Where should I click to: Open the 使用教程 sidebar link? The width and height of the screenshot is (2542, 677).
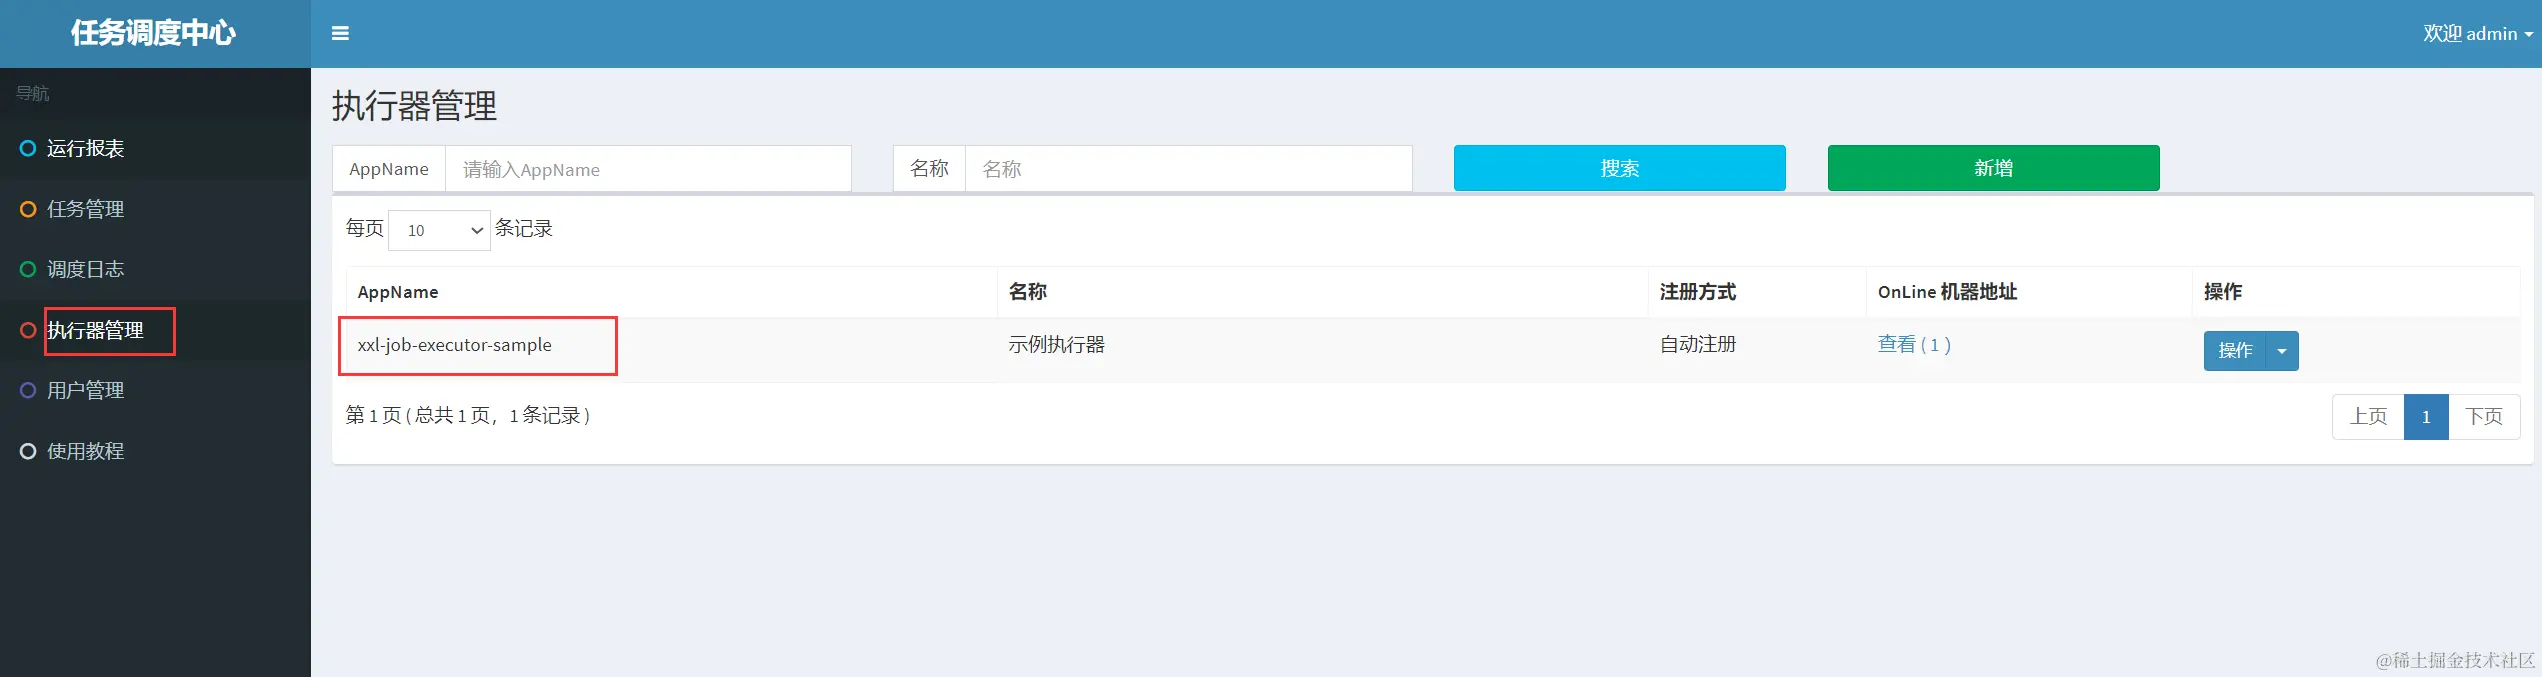(155, 451)
